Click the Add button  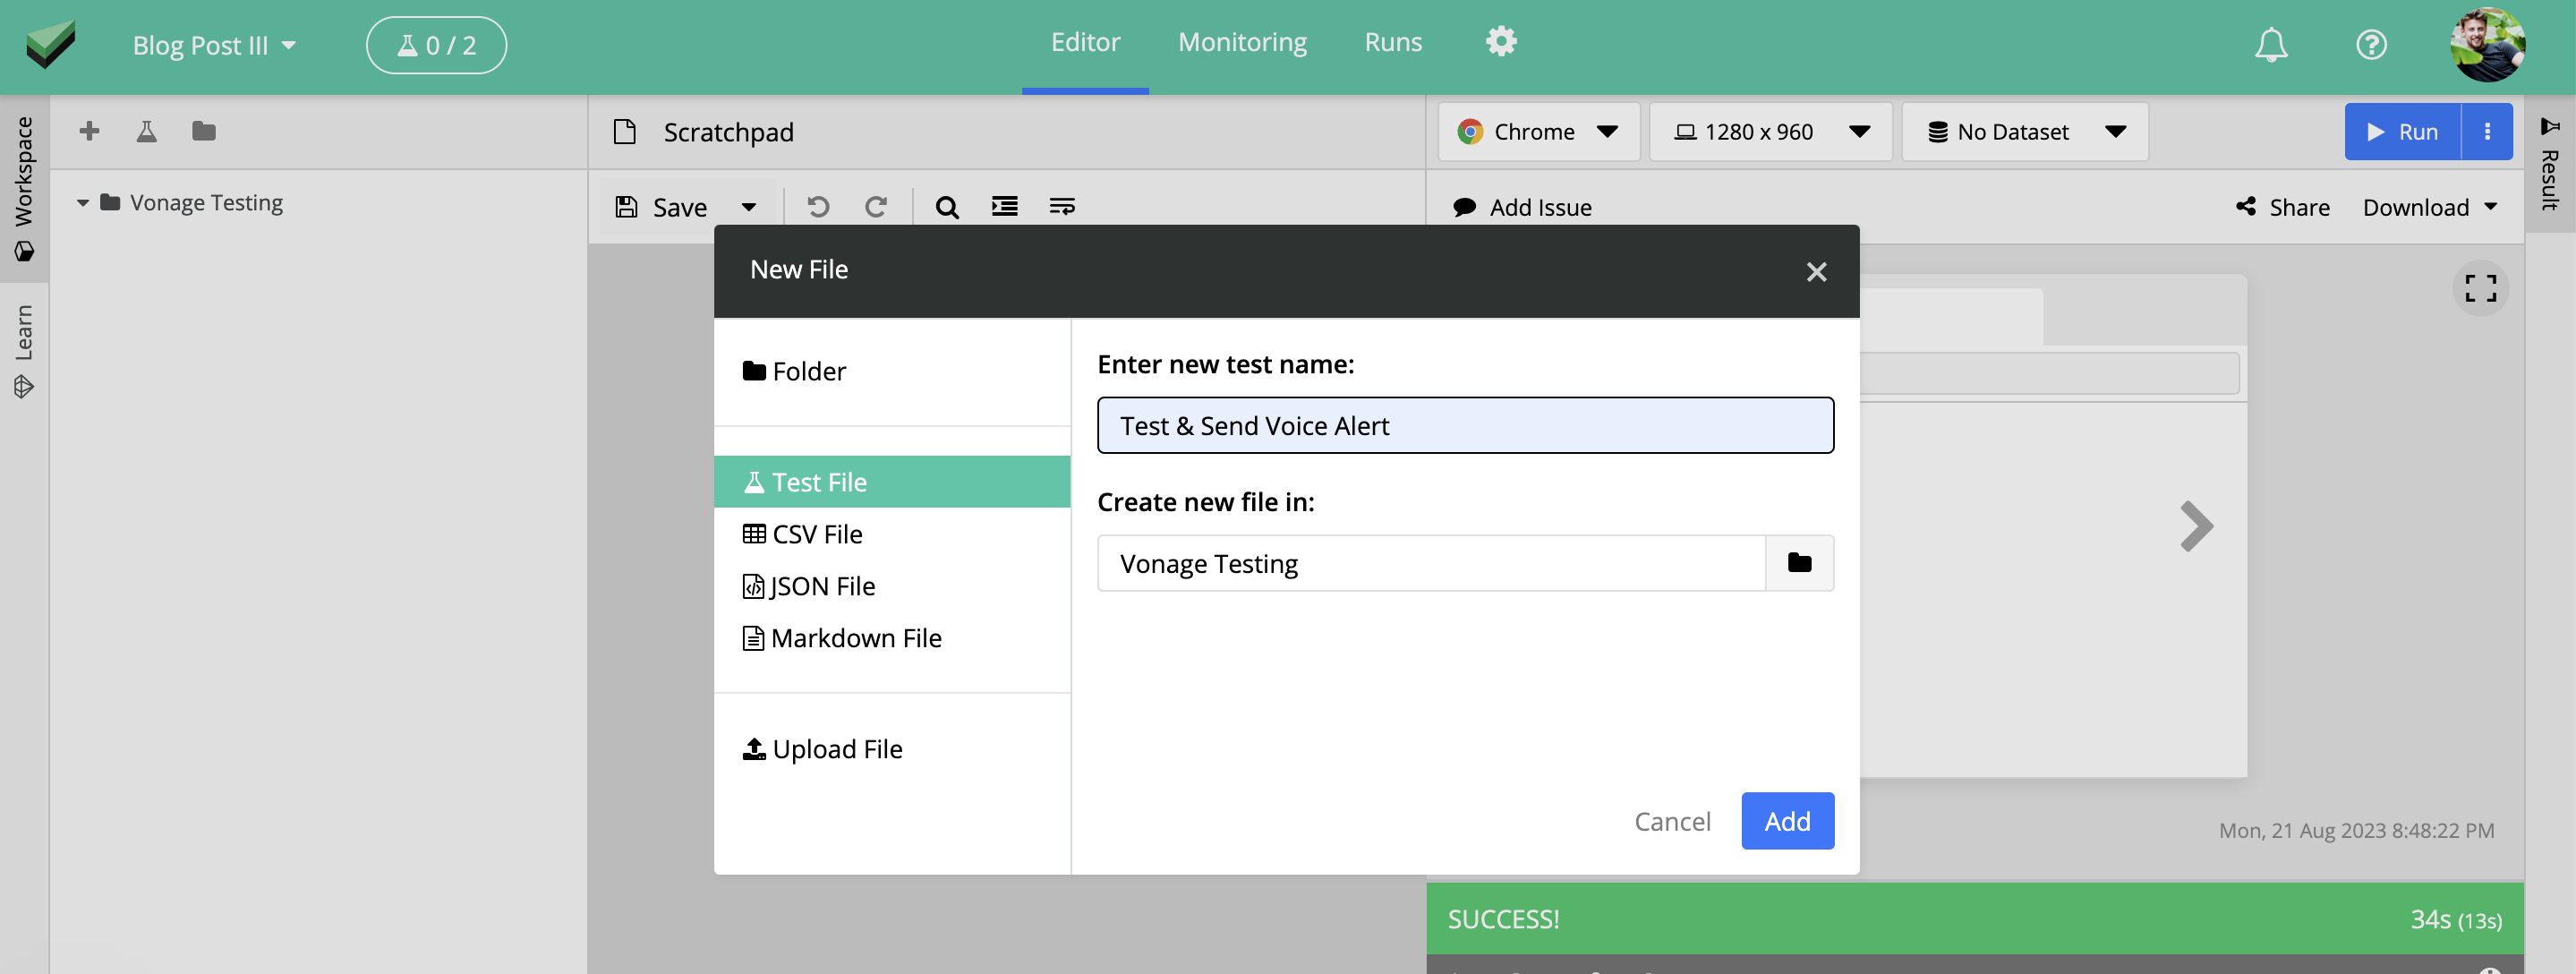(x=1787, y=821)
